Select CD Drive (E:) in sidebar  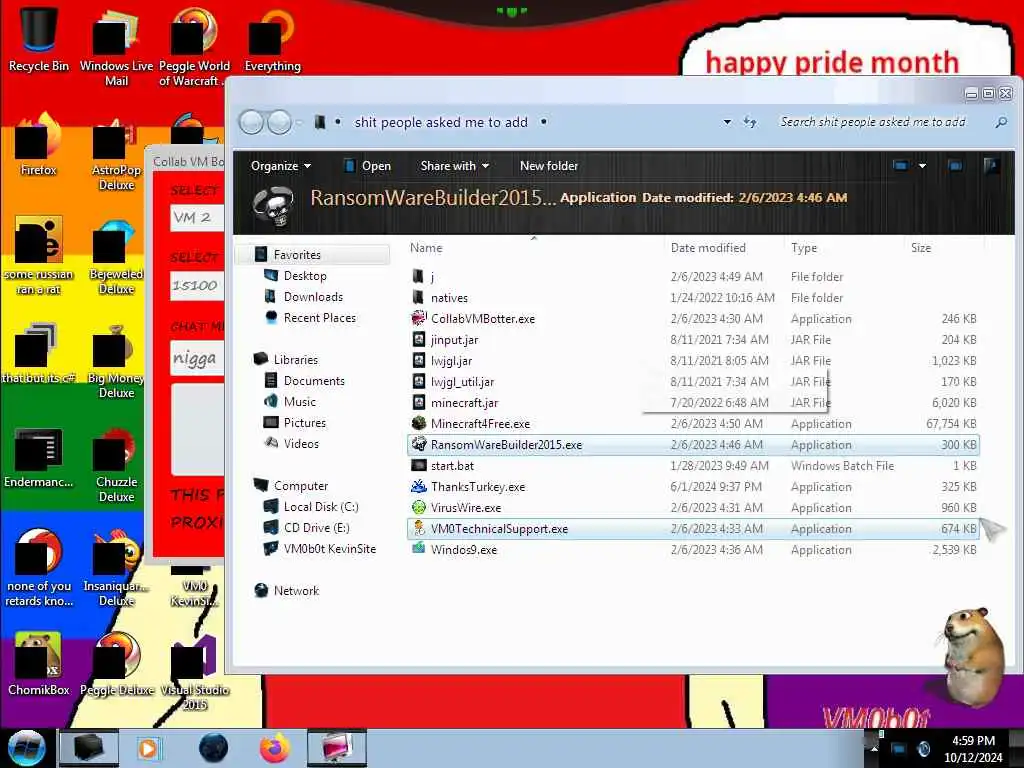tap(317, 528)
